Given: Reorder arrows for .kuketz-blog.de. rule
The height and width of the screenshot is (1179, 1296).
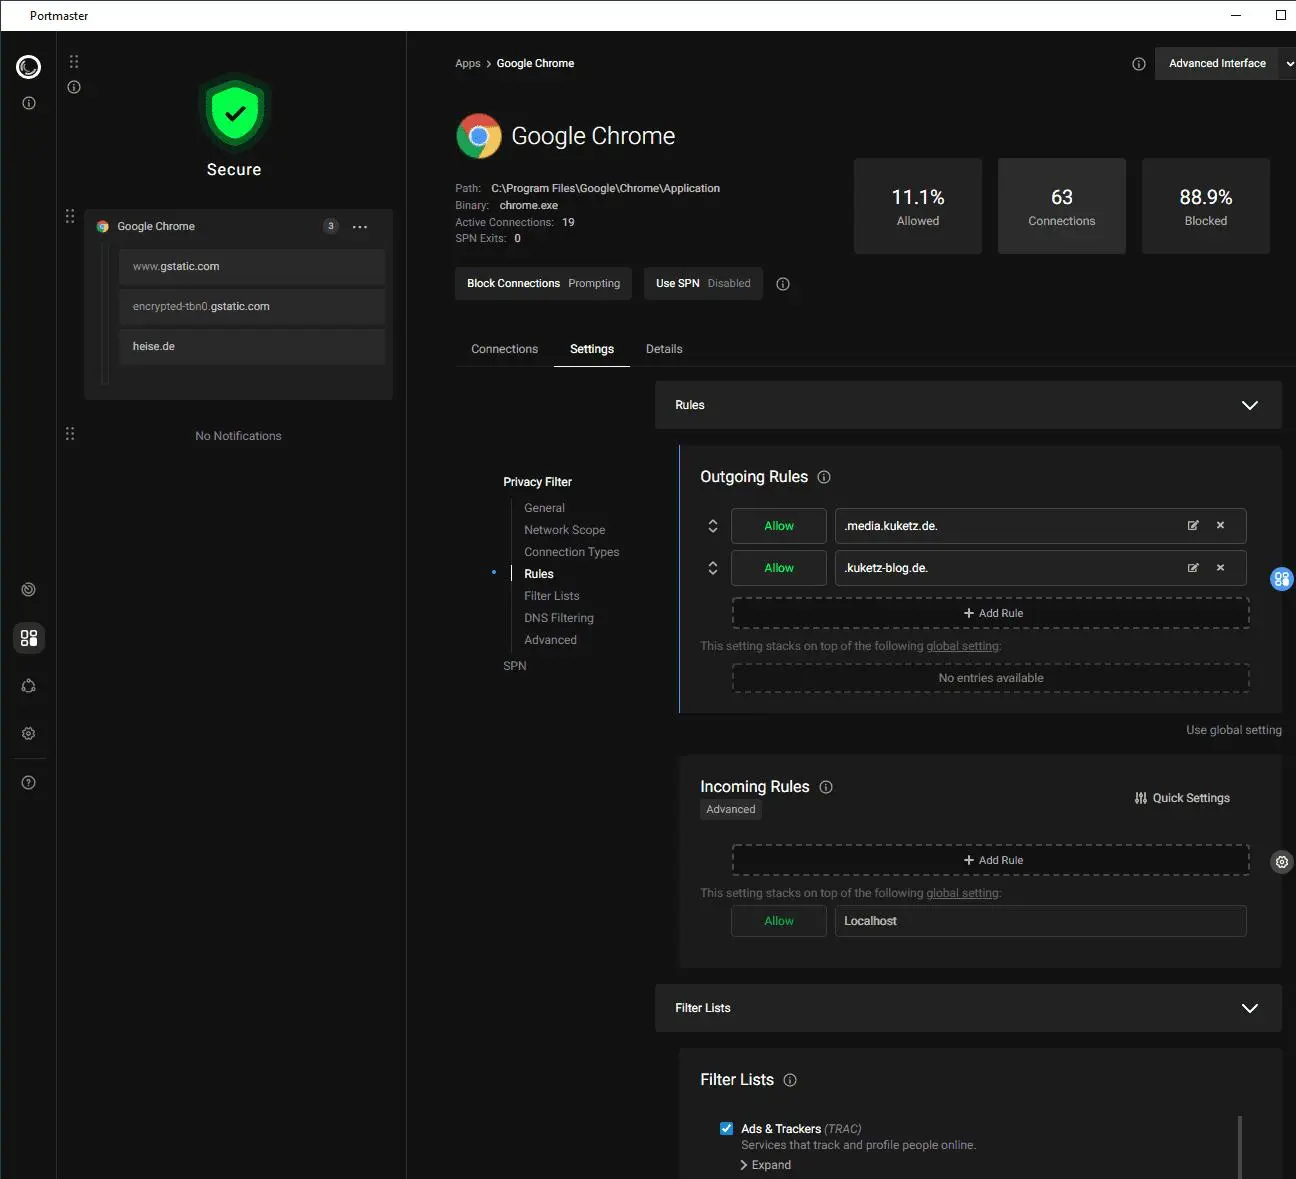Looking at the screenshot, I should tap(713, 568).
